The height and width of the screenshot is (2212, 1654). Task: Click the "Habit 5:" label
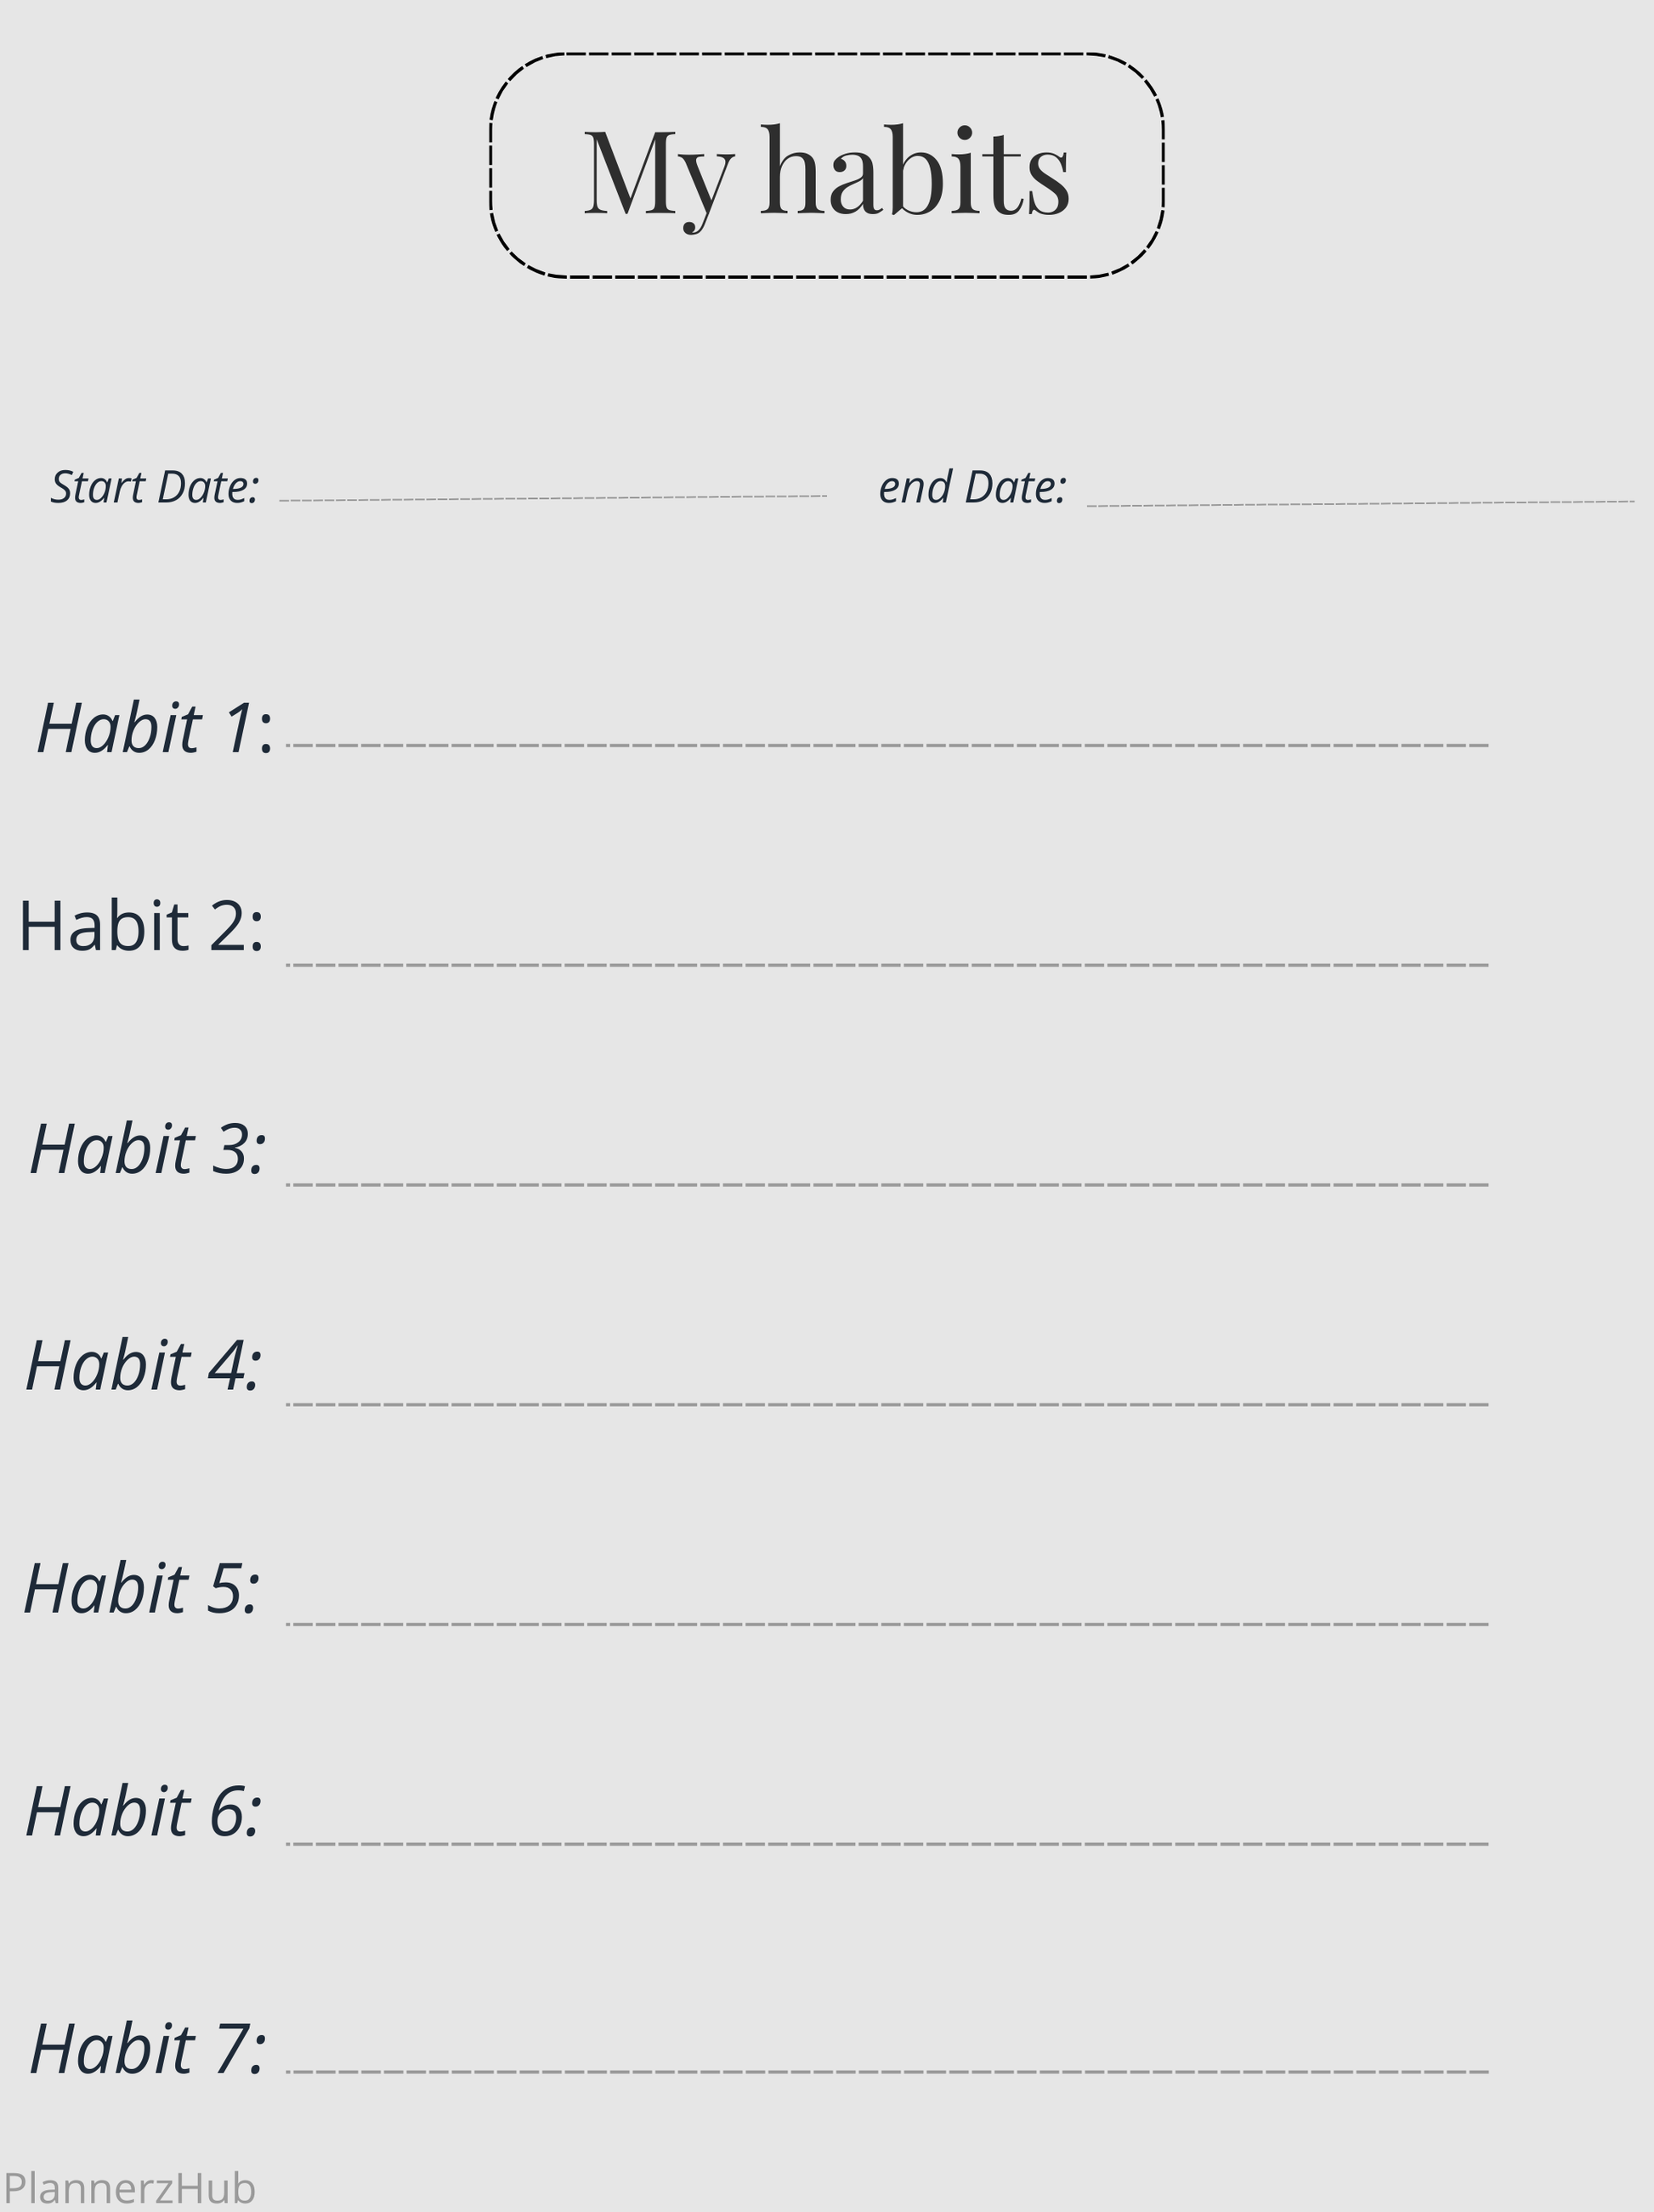coord(142,1589)
